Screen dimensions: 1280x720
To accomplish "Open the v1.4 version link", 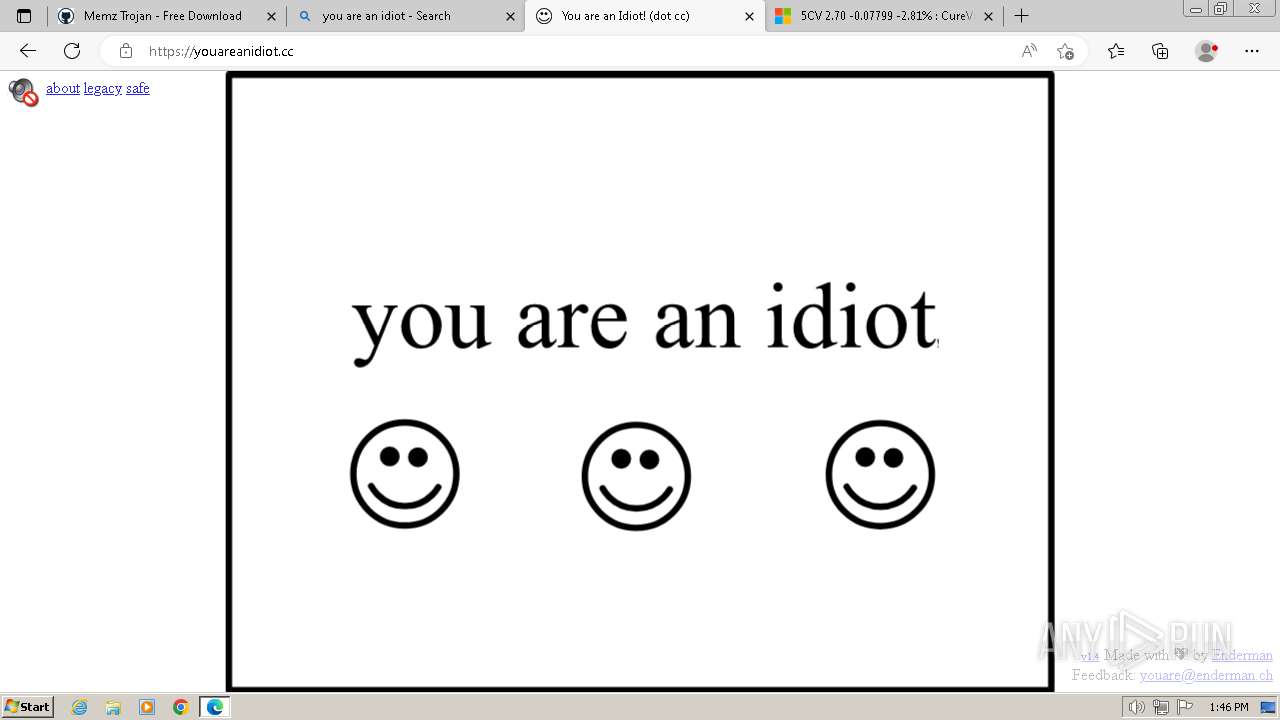I will pyautogui.click(x=1089, y=655).
